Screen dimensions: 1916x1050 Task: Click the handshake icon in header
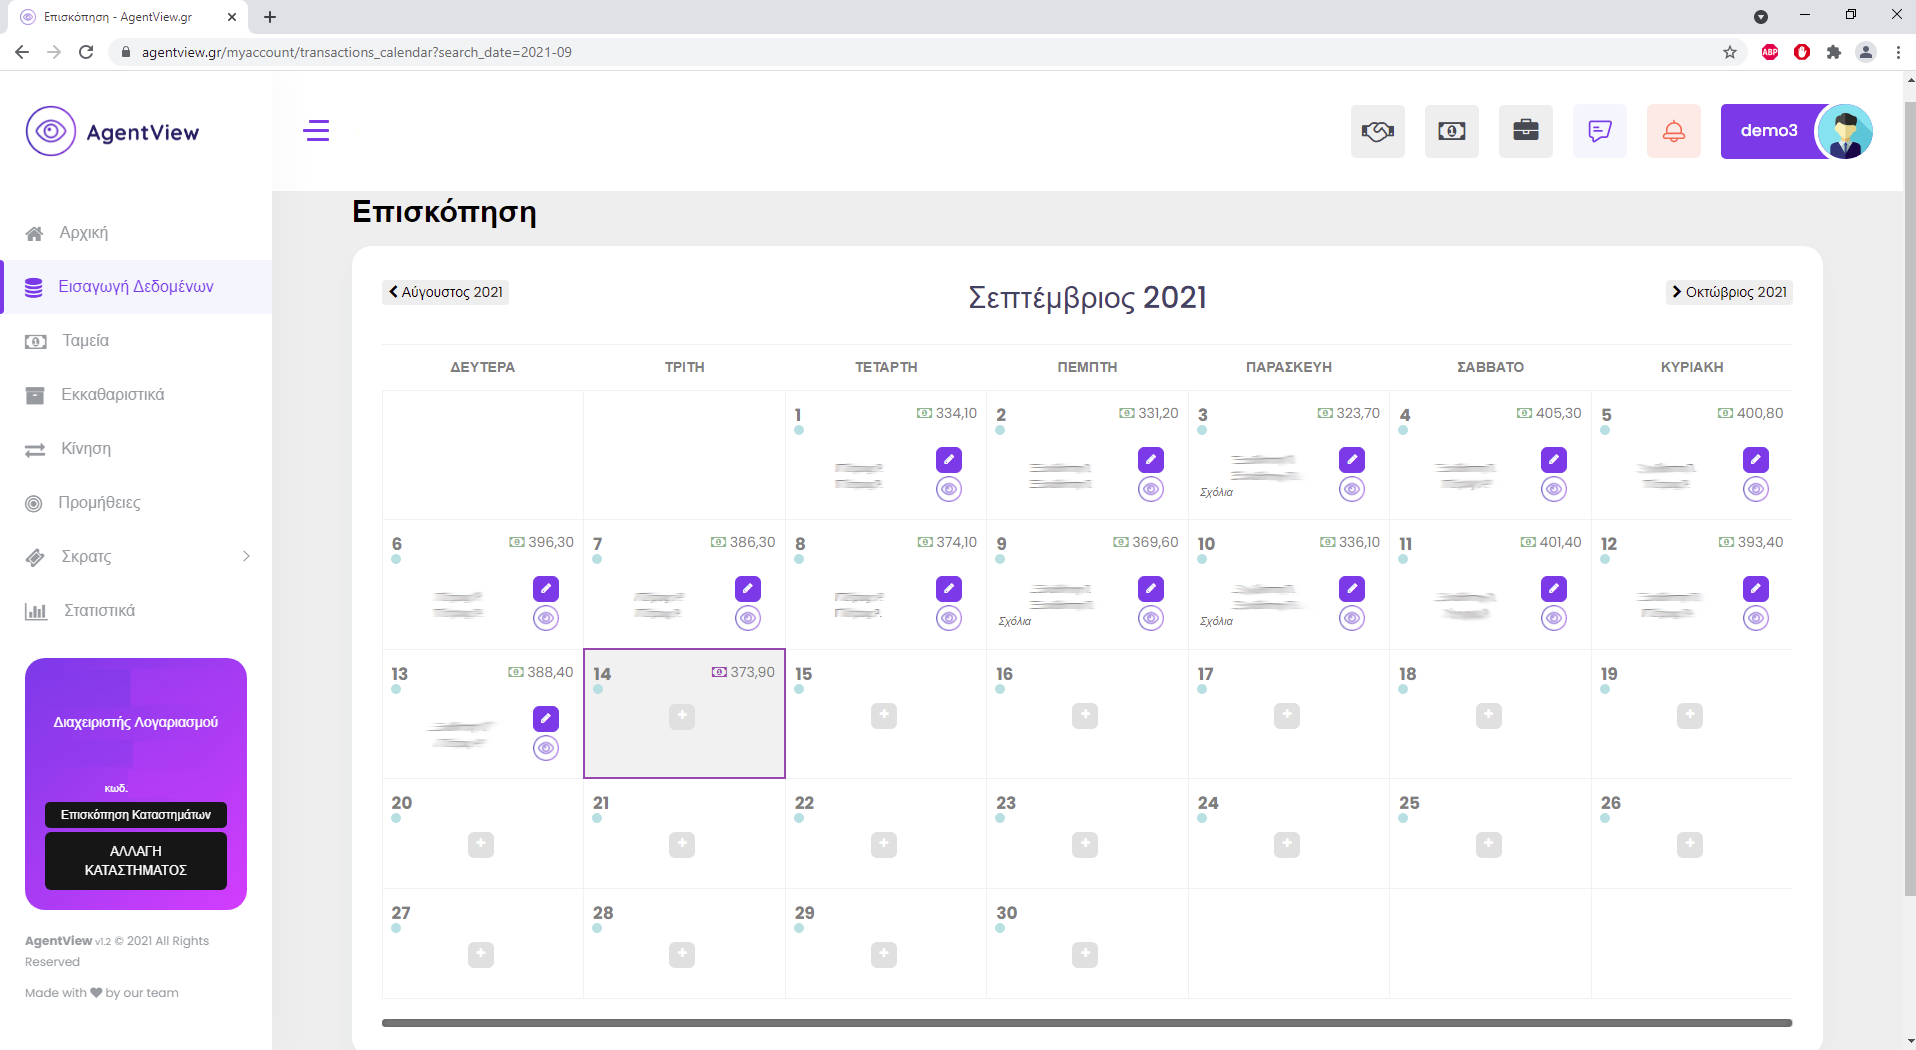click(x=1377, y=131)
